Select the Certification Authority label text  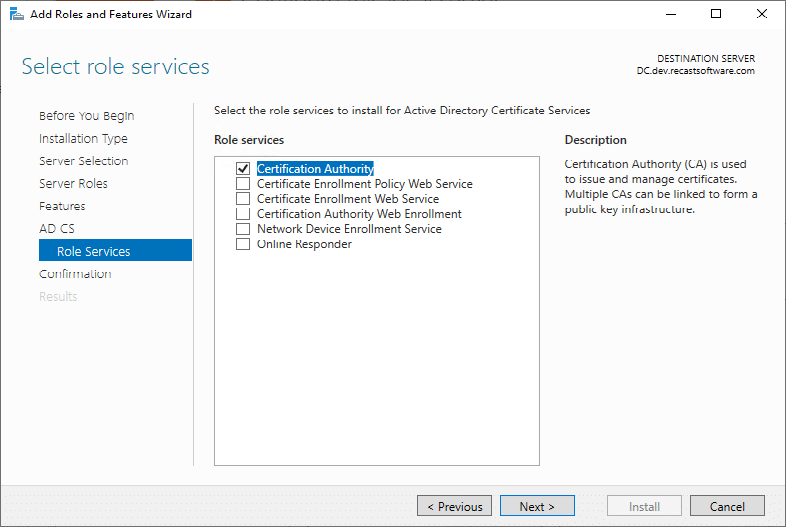click(315, 169)
